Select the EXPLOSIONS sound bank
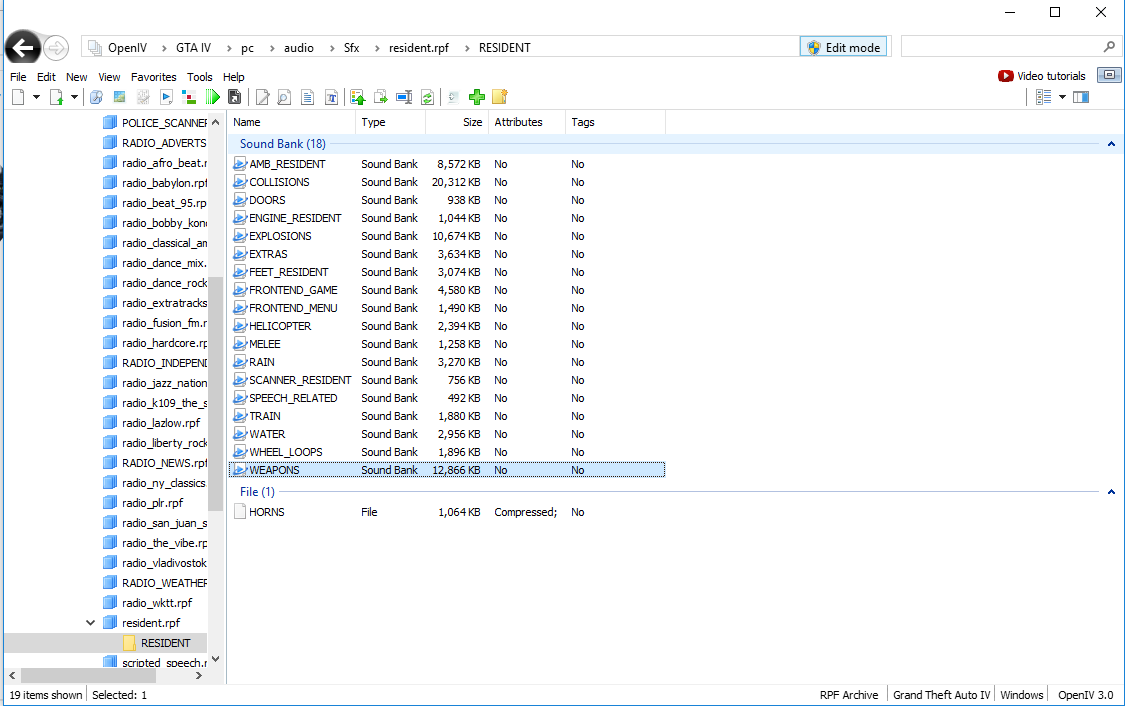Screen dimensions: 1125x706 [280, 236]
